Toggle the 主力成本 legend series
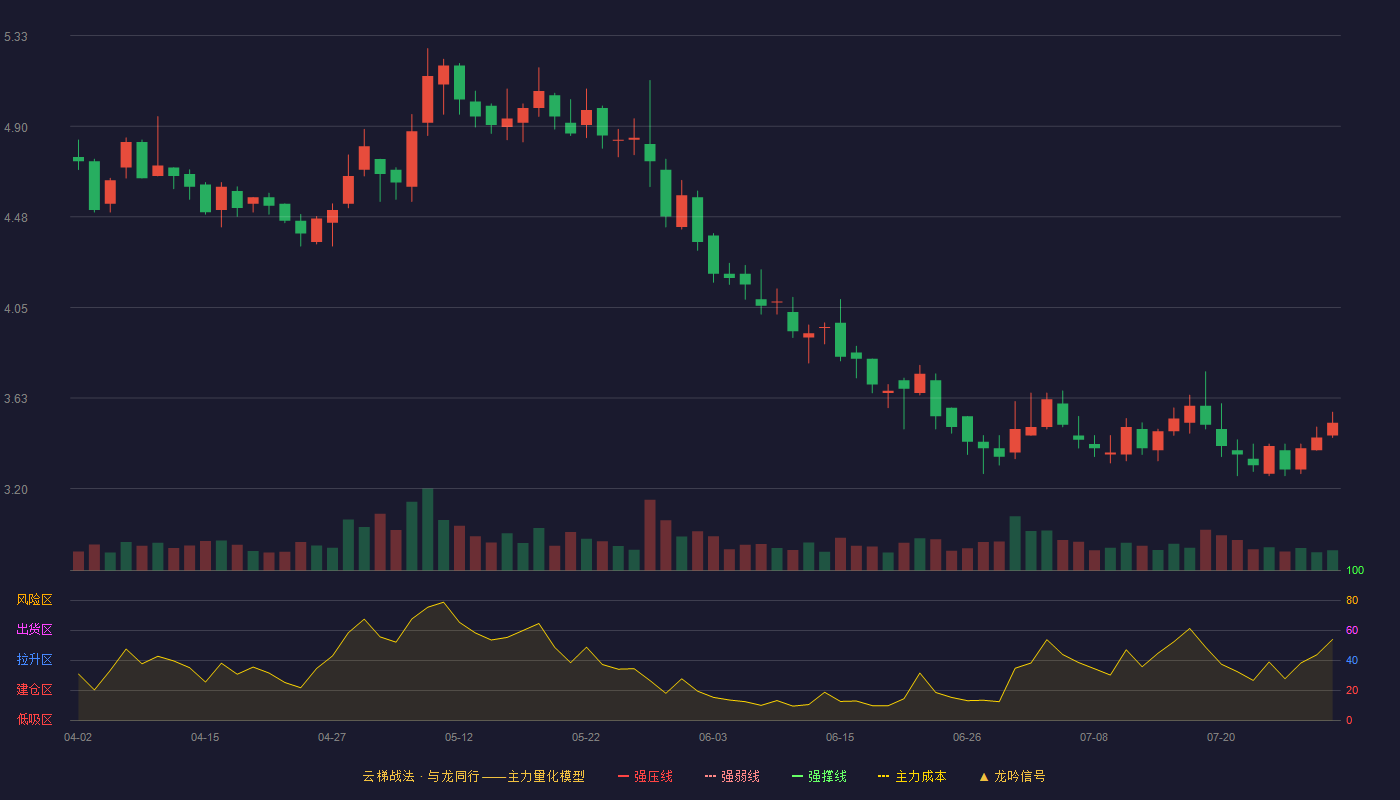 [x=912, y=776]
